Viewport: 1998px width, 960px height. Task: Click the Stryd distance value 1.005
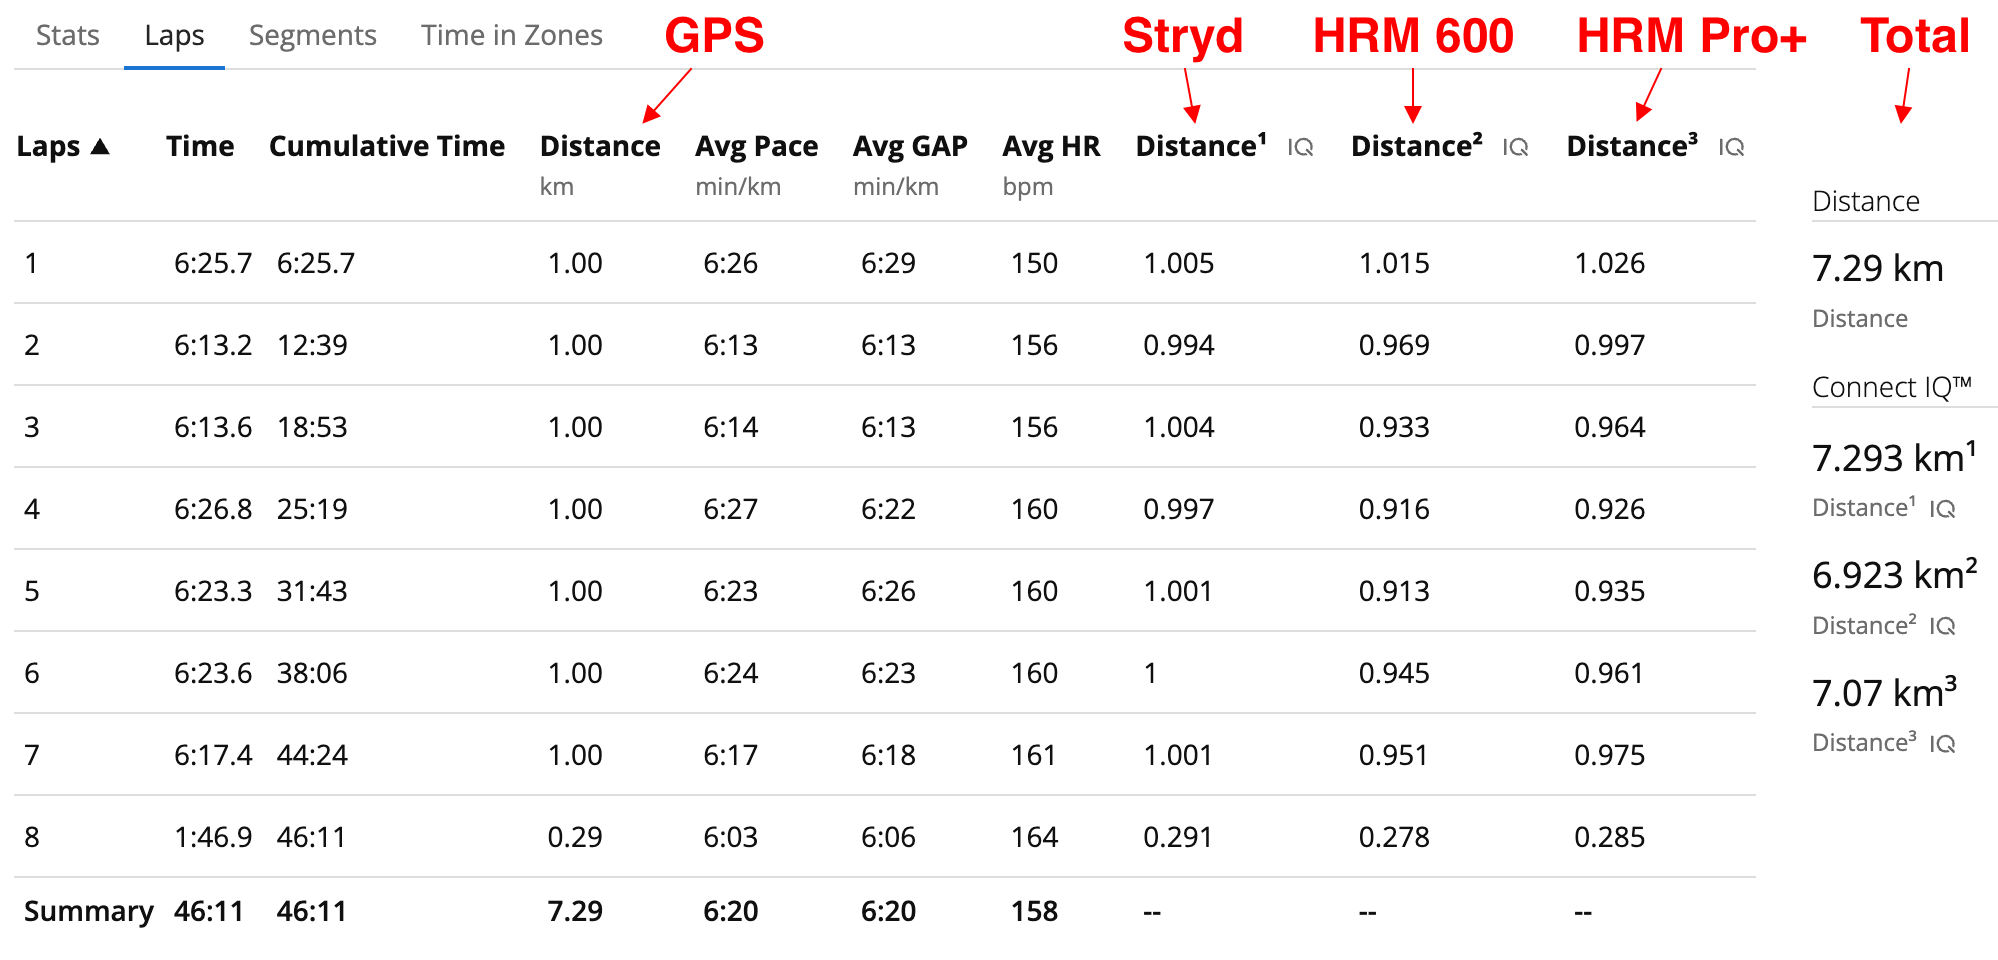1179,263
